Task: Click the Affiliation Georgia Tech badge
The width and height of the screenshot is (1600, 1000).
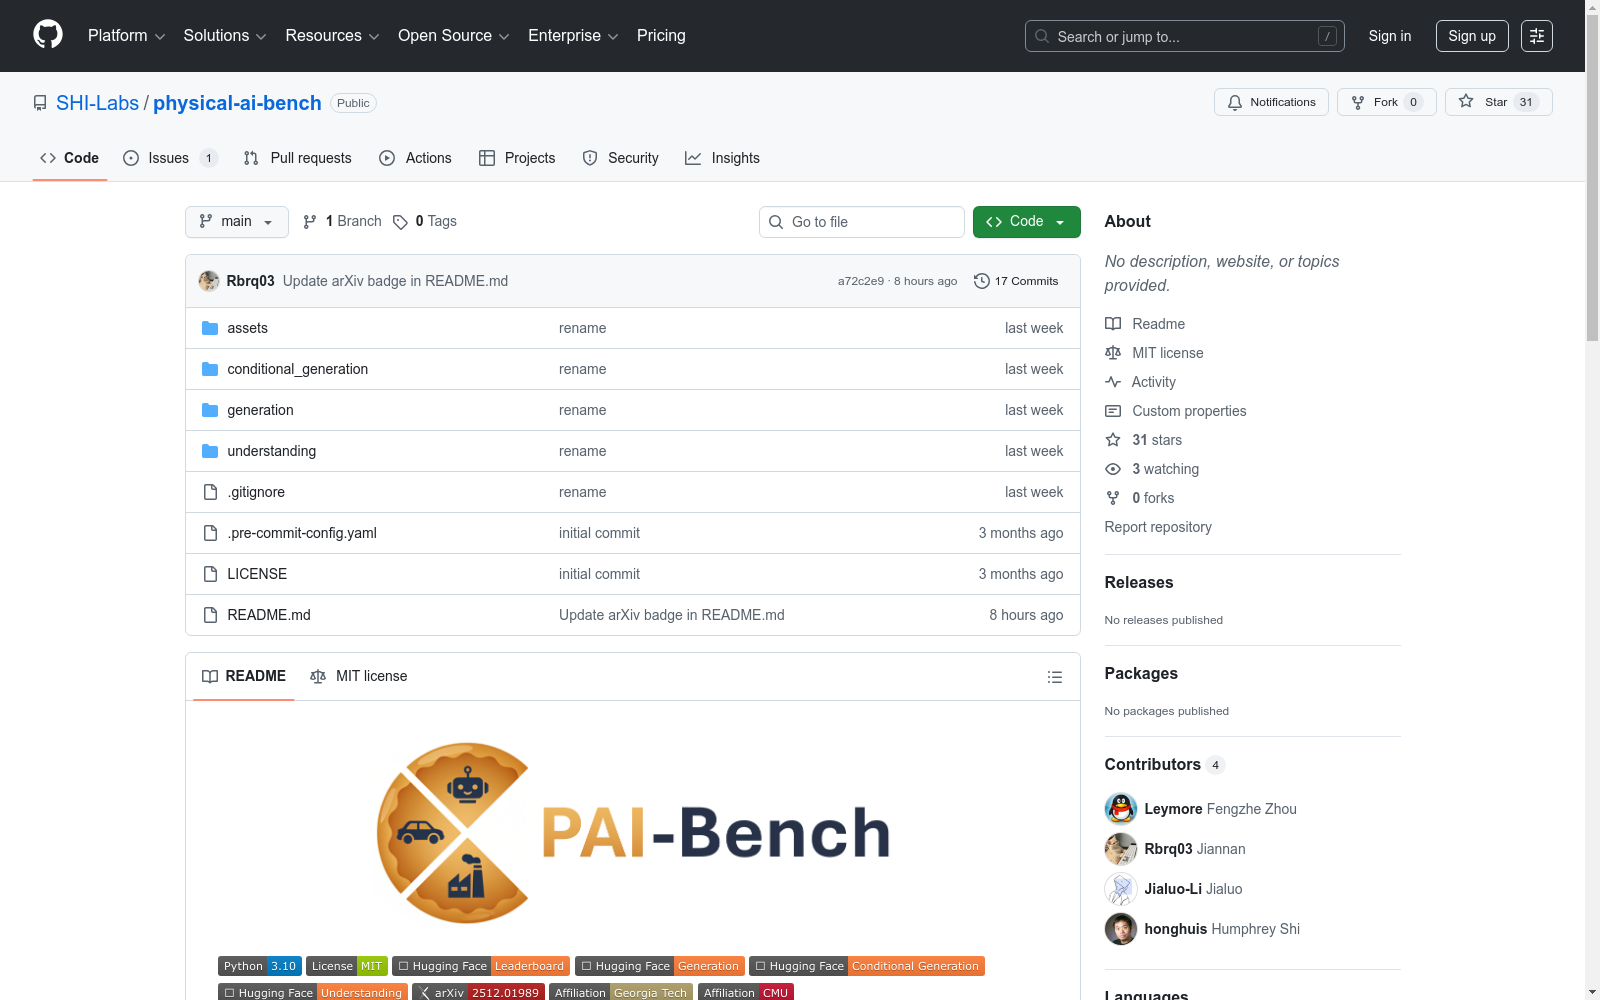Action: [621, 992]
